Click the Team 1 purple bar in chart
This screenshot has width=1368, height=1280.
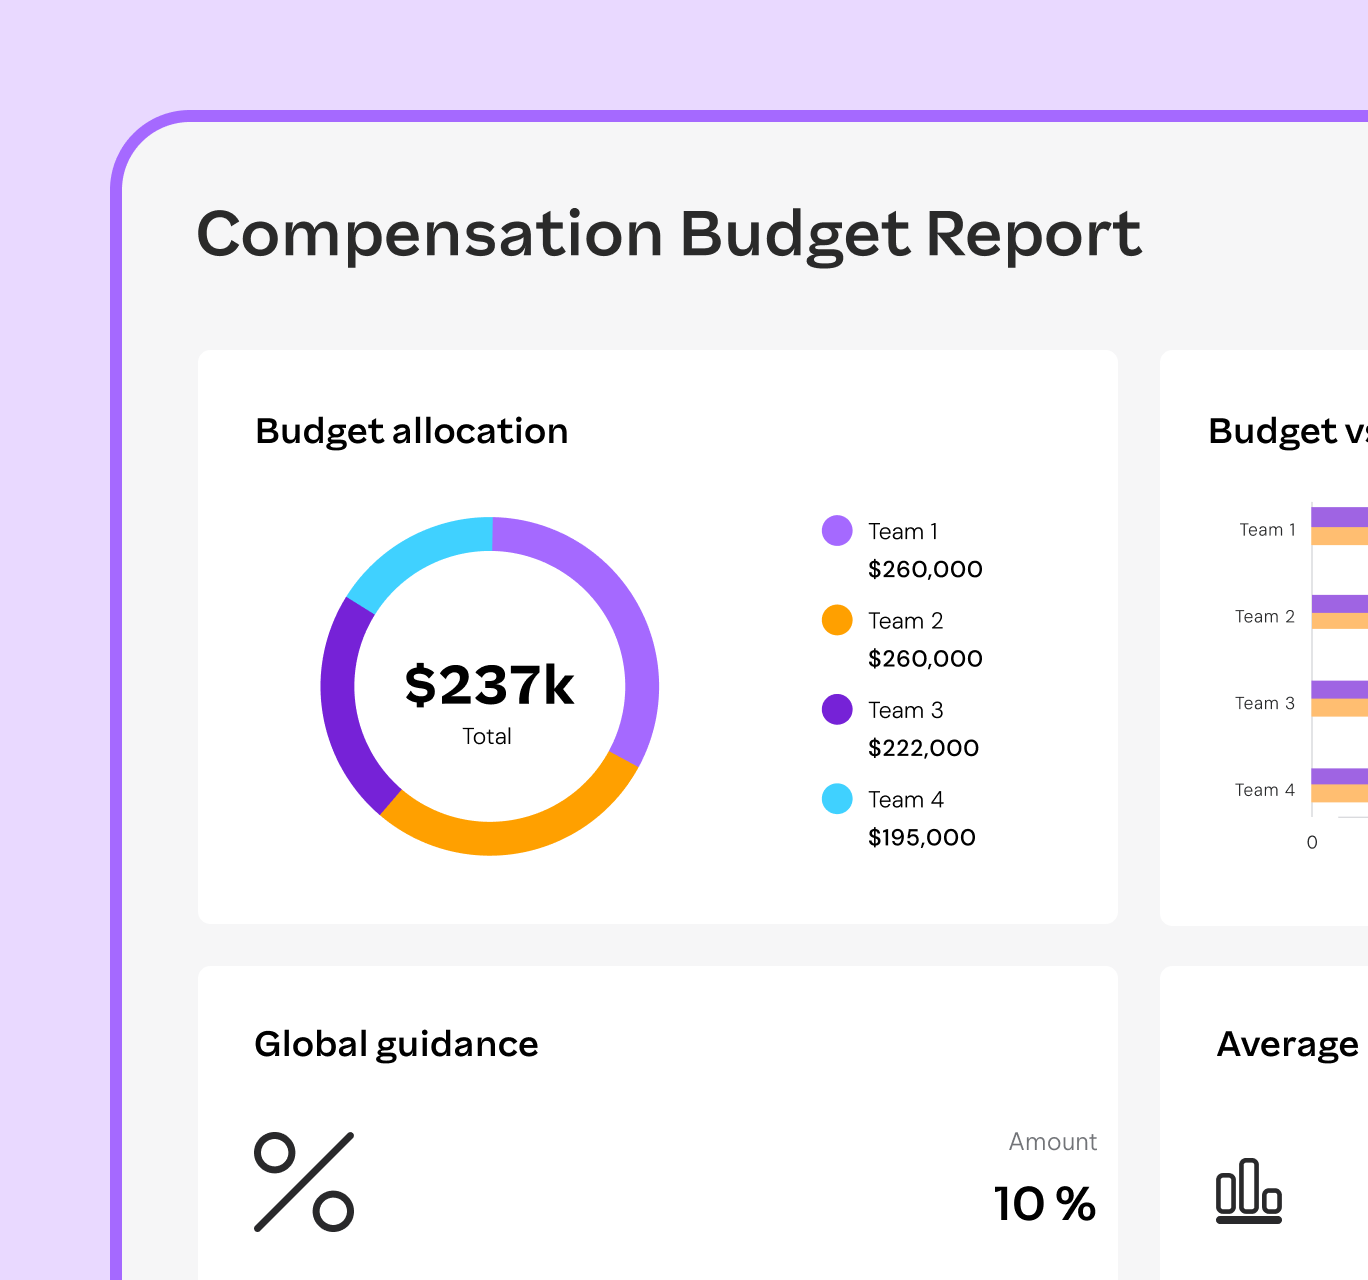(x=1340, y=517)
